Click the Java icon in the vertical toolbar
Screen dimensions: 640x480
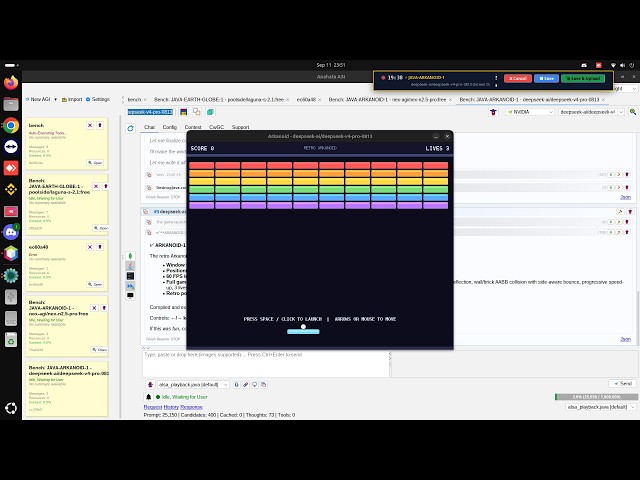click(131, 266)
